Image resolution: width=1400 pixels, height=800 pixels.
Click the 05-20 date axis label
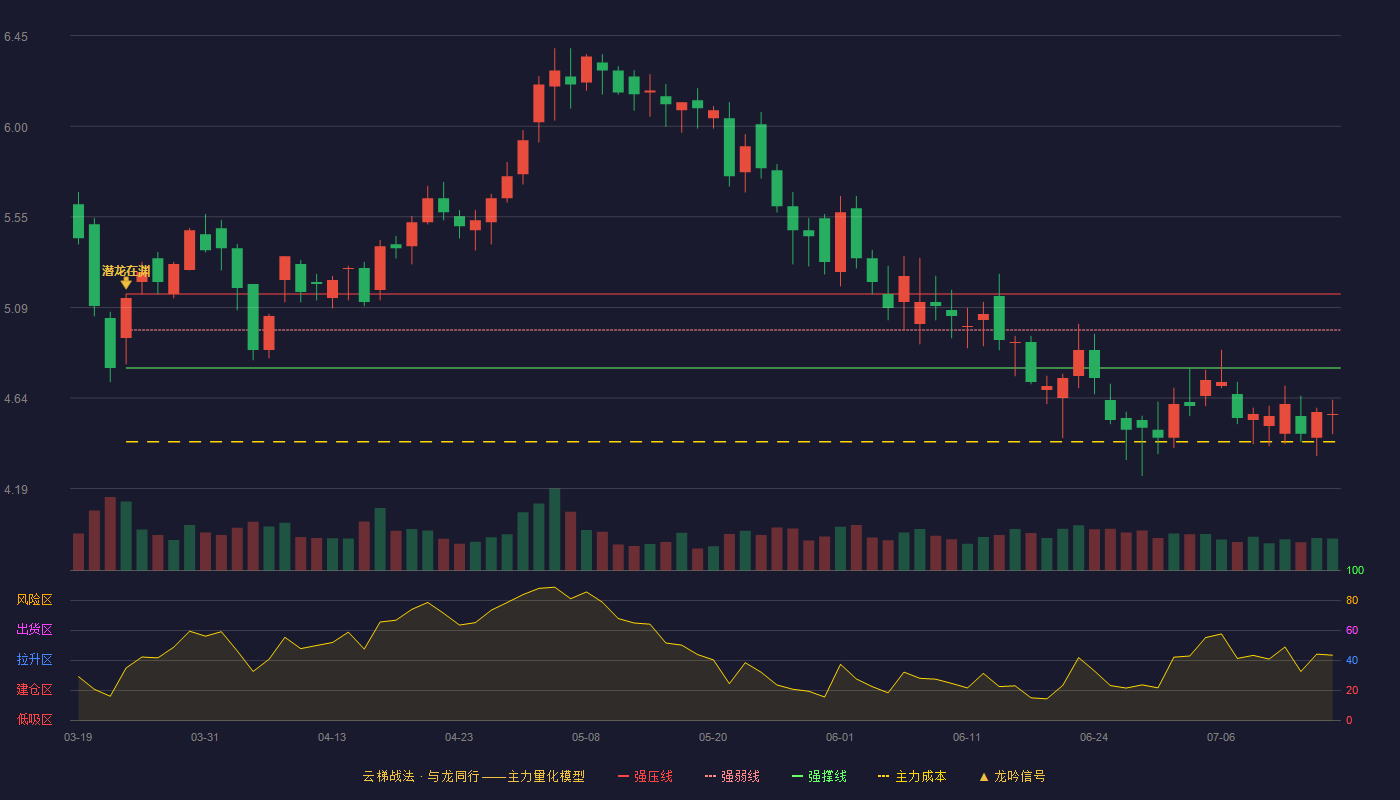click(x=713, y=737)
